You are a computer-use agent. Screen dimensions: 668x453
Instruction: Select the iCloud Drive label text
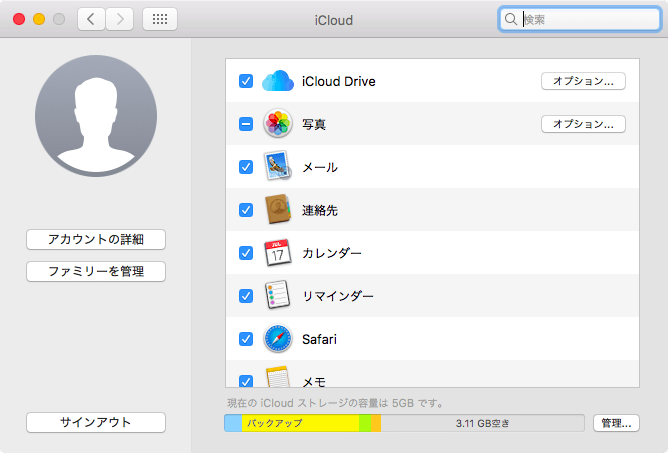[x=339, y=81]
